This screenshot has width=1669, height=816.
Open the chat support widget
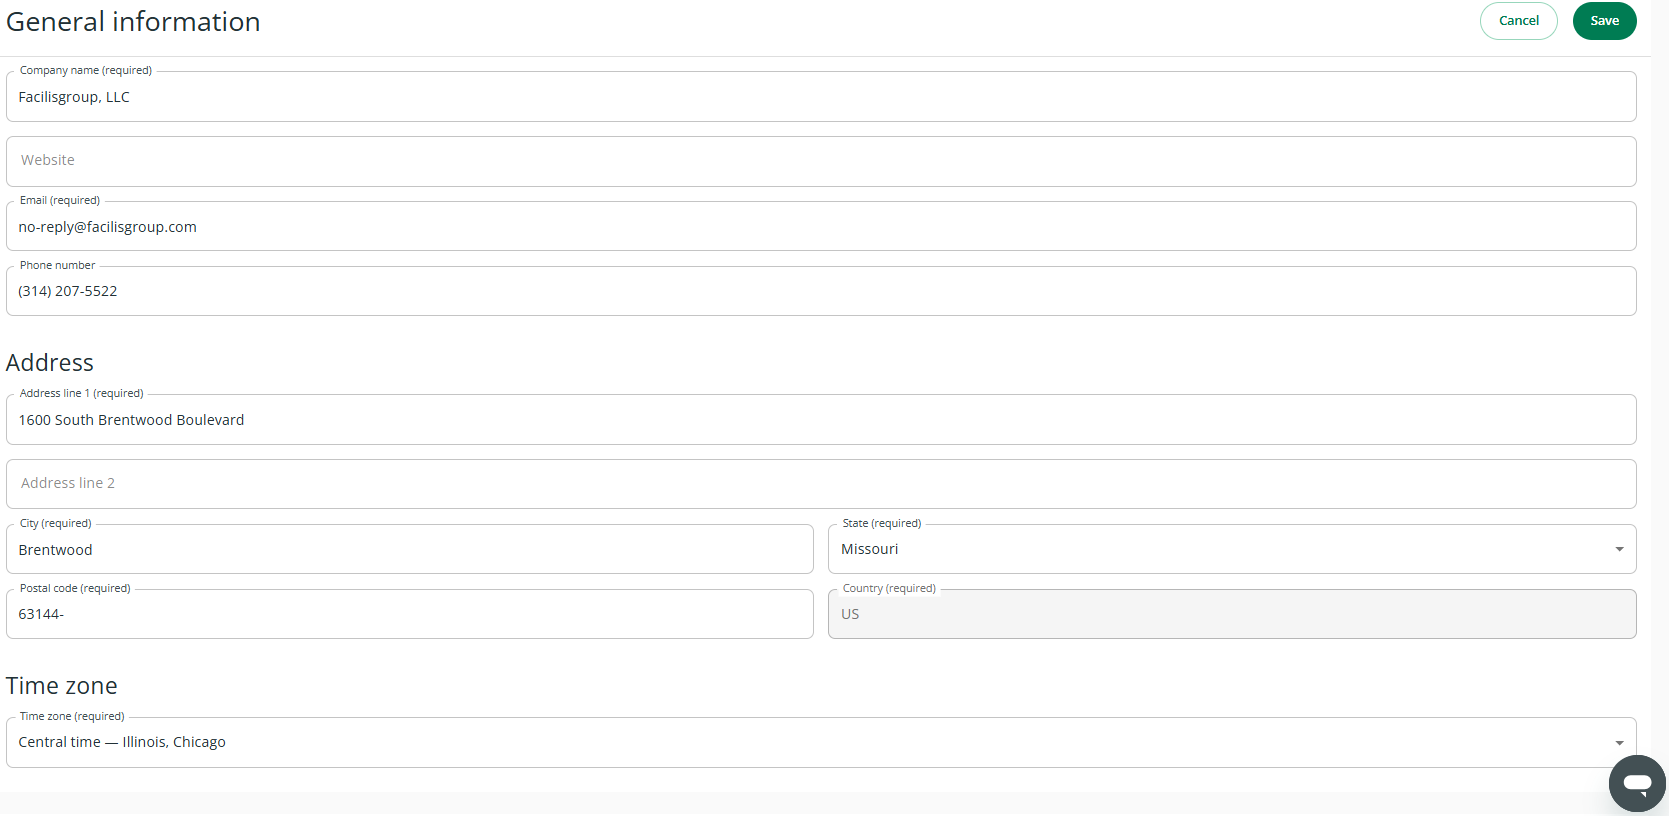[x=1636, y=783]
